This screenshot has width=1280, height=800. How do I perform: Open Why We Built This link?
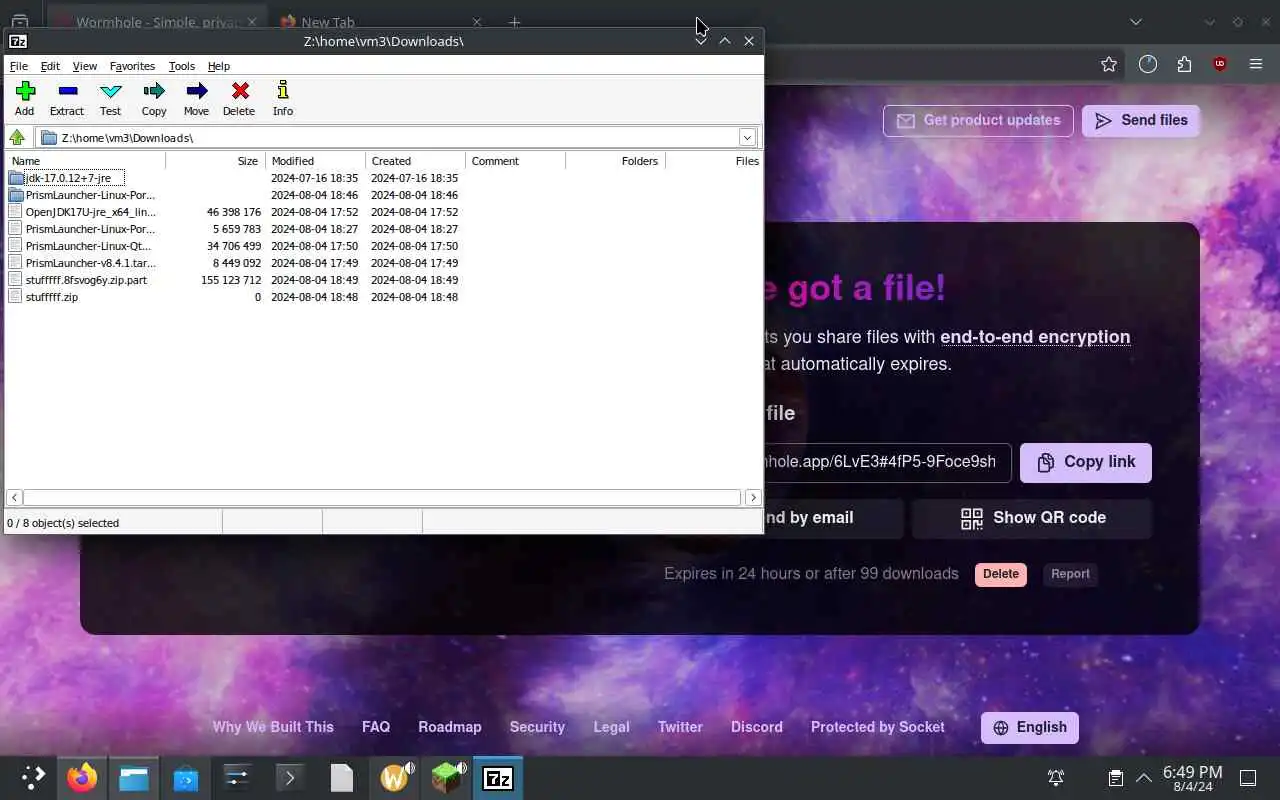click(273, 727)
